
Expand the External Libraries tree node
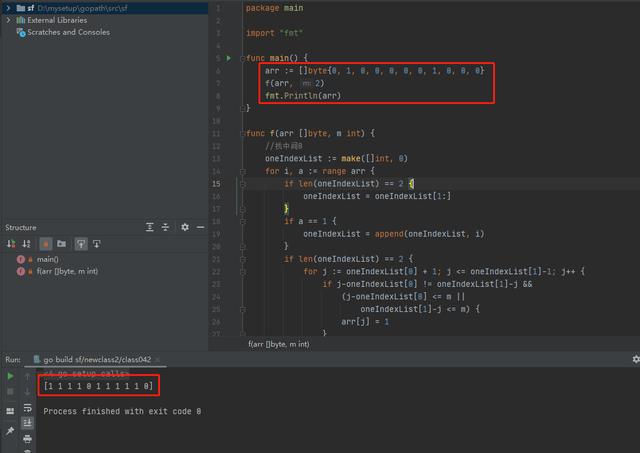point(8,20)
